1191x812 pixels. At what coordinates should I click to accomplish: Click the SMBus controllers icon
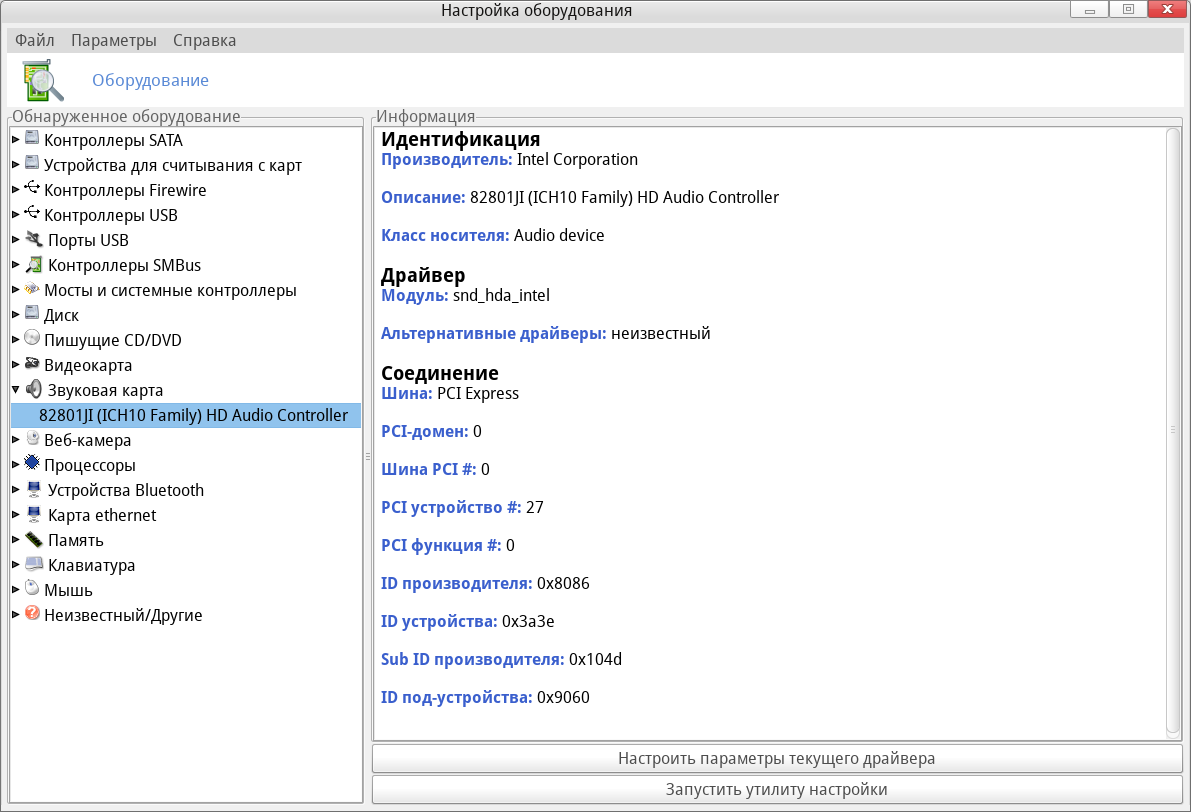[x=33, y=264]
